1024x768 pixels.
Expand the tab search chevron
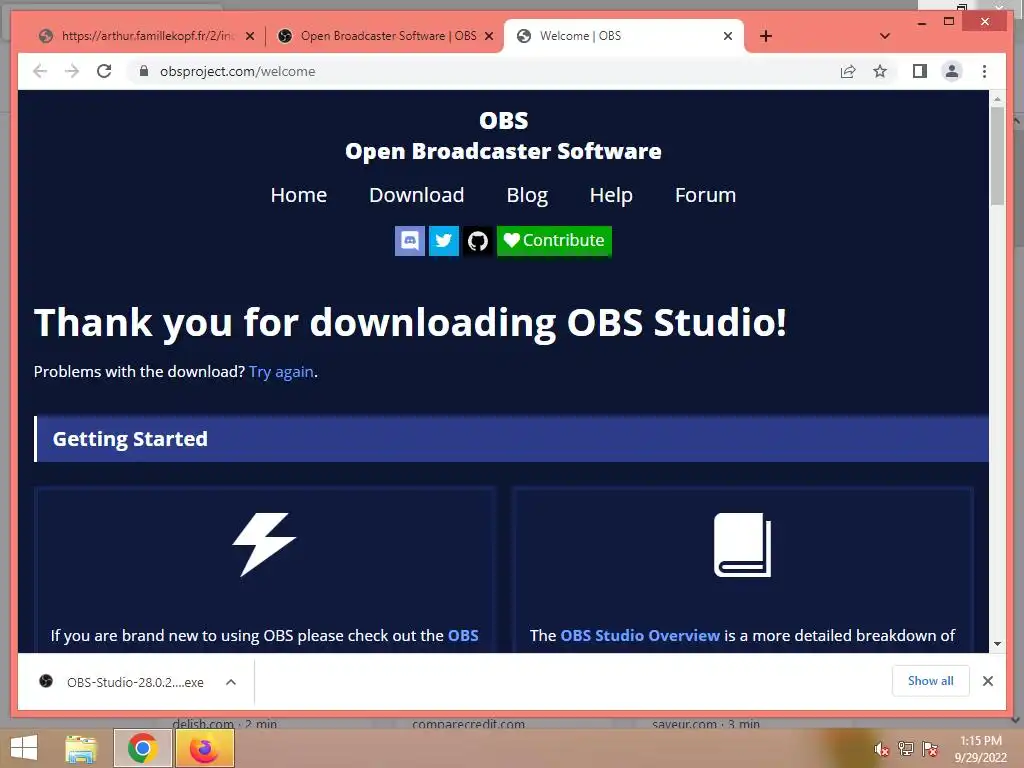tap(885, 36)
